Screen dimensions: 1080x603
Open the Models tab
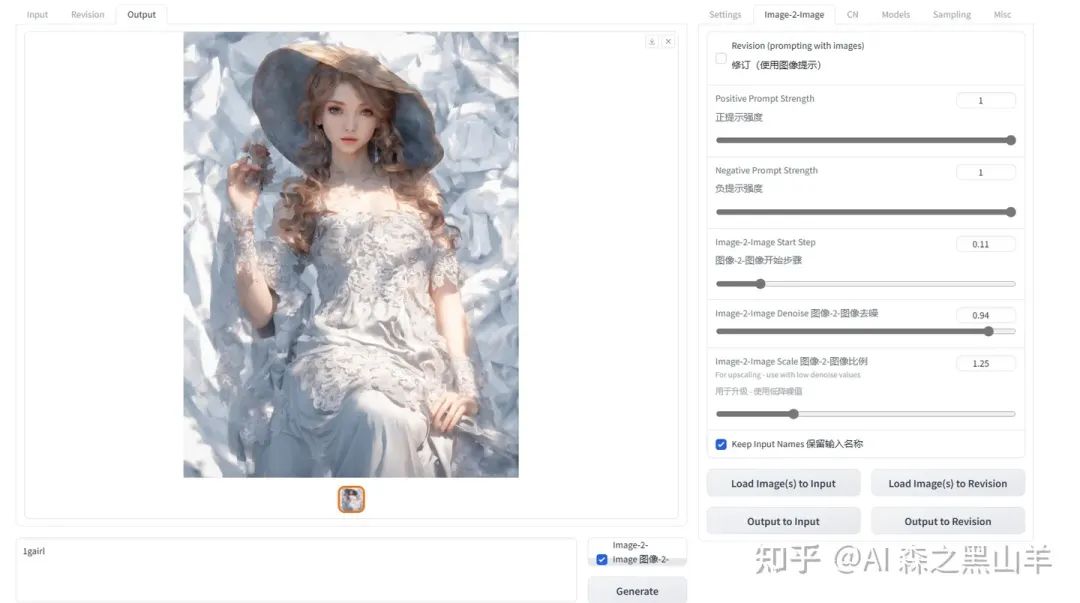(x=895, y=14)
